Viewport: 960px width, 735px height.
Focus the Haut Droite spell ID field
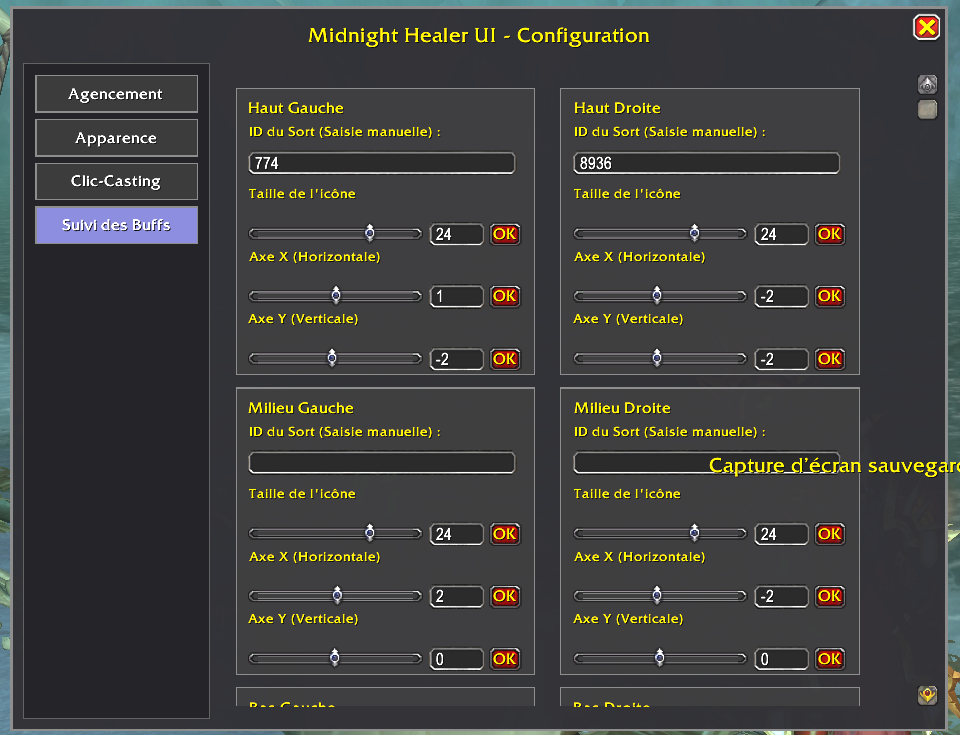(x=706, y=163)
